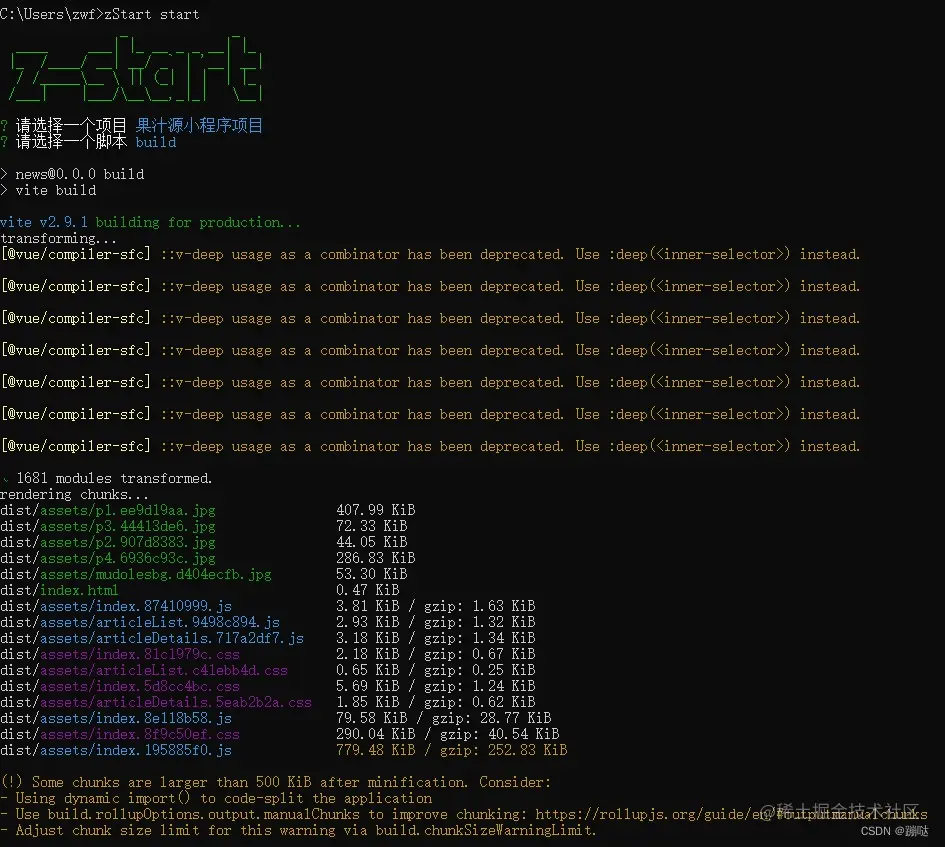Click the 'build' script answer text
This screenshot has height=847, width=945.
pyautogui.click(x=156, y=142)
